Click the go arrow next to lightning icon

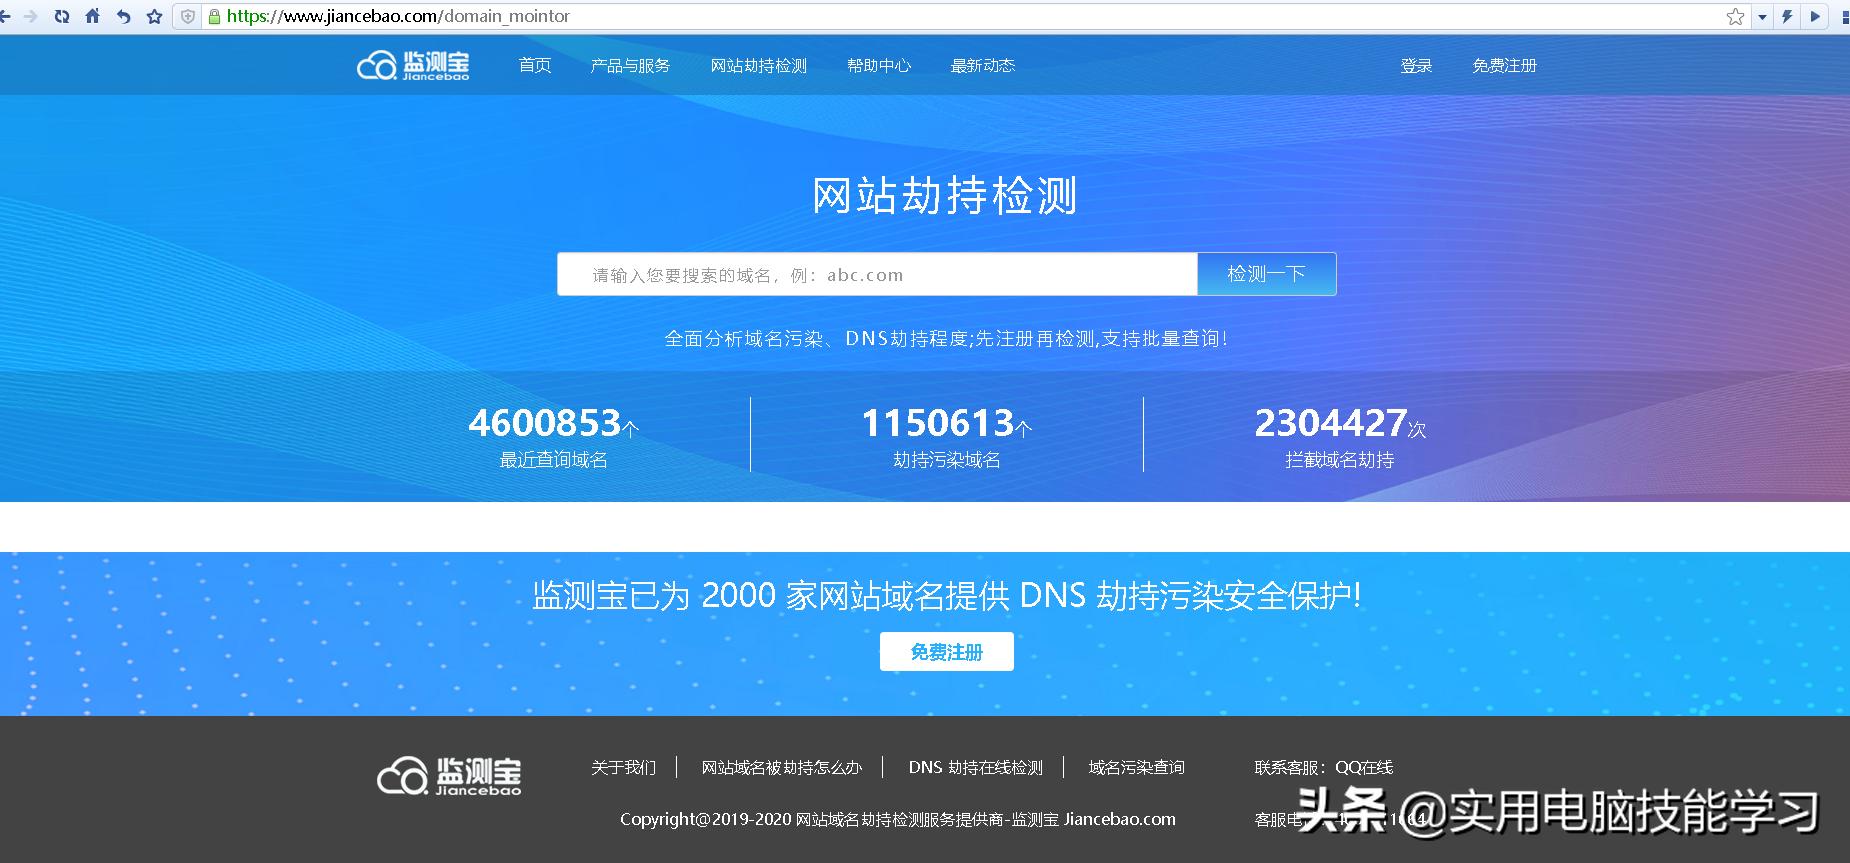(1815, 16)
